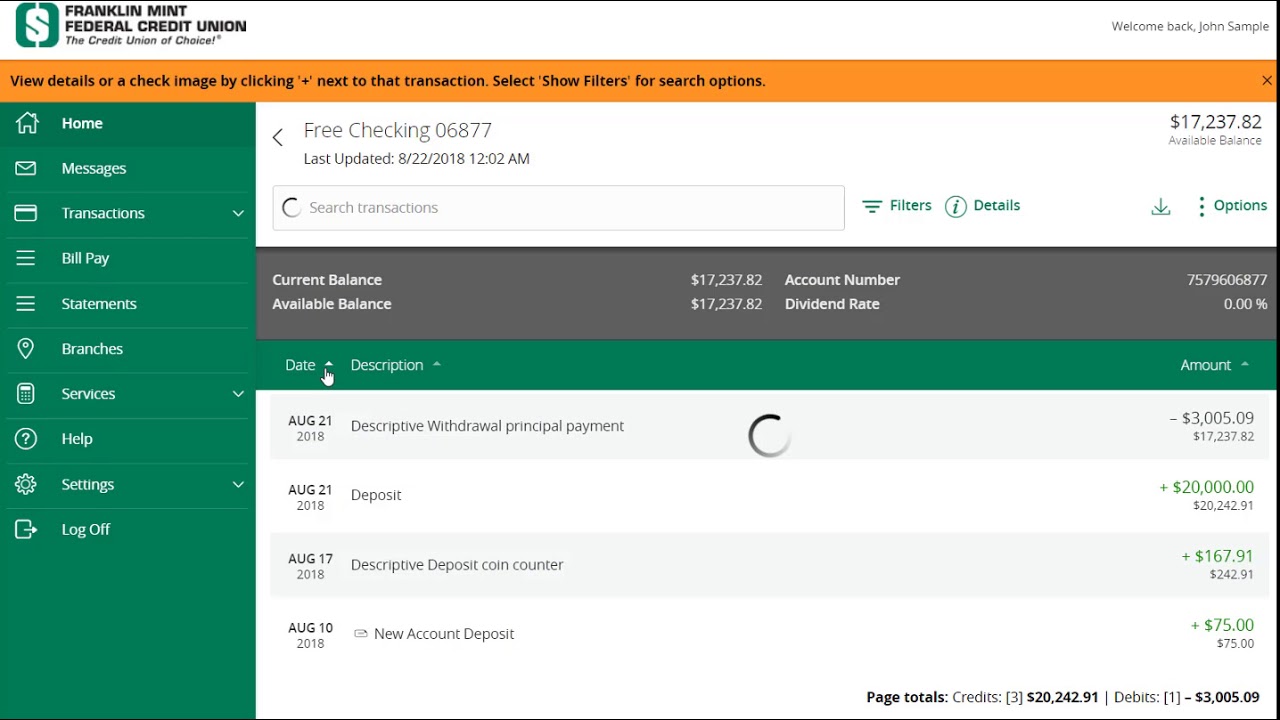1280x720 pixels.
Task: Open account Details
Action: tap(997, 205)
